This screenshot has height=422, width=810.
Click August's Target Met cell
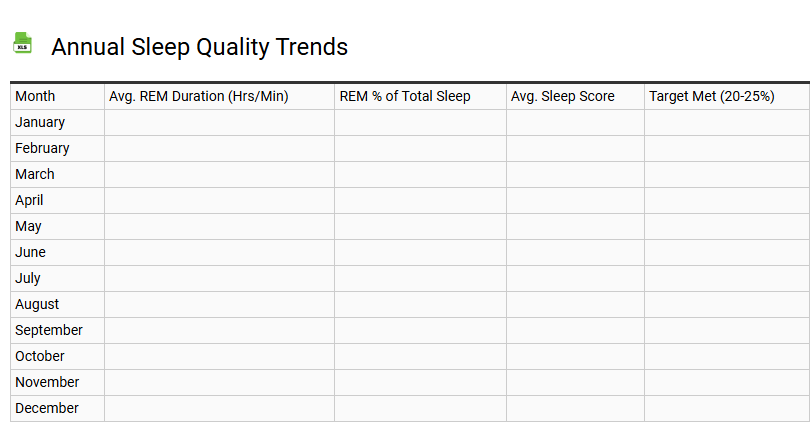tap(727, 304)
